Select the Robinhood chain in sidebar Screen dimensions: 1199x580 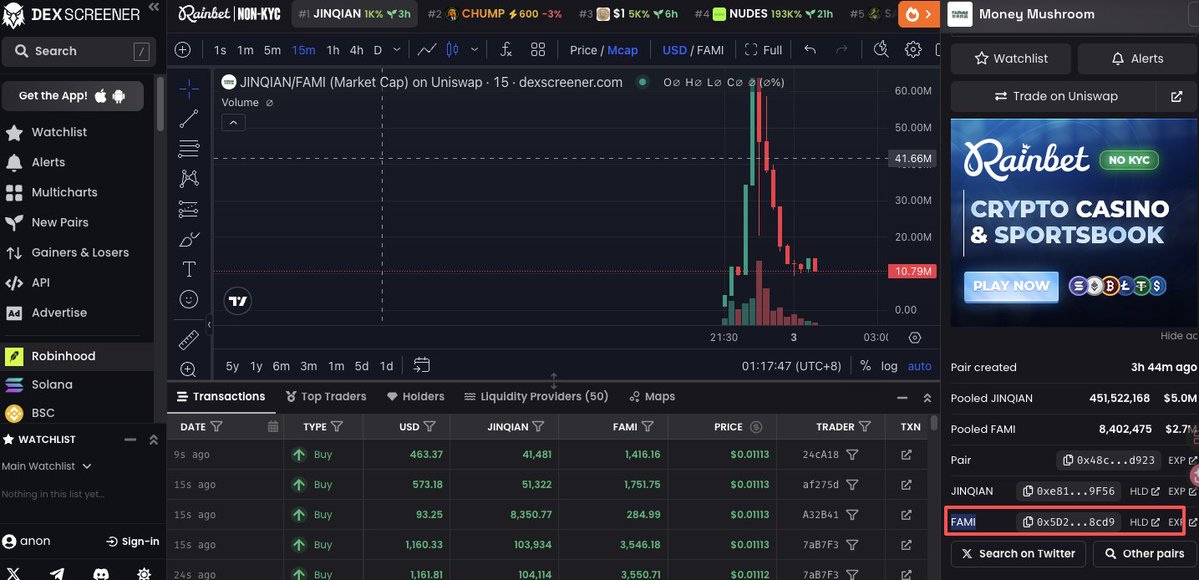pos(76,356)
